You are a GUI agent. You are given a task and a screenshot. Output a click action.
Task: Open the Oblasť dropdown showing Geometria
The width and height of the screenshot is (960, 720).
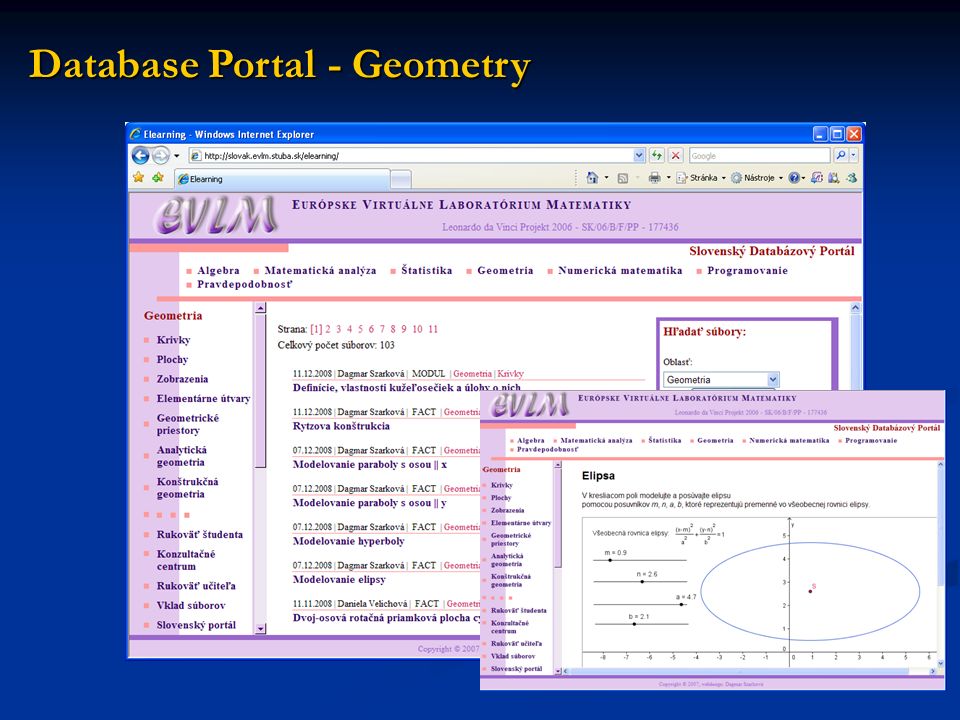click(721, 380)
